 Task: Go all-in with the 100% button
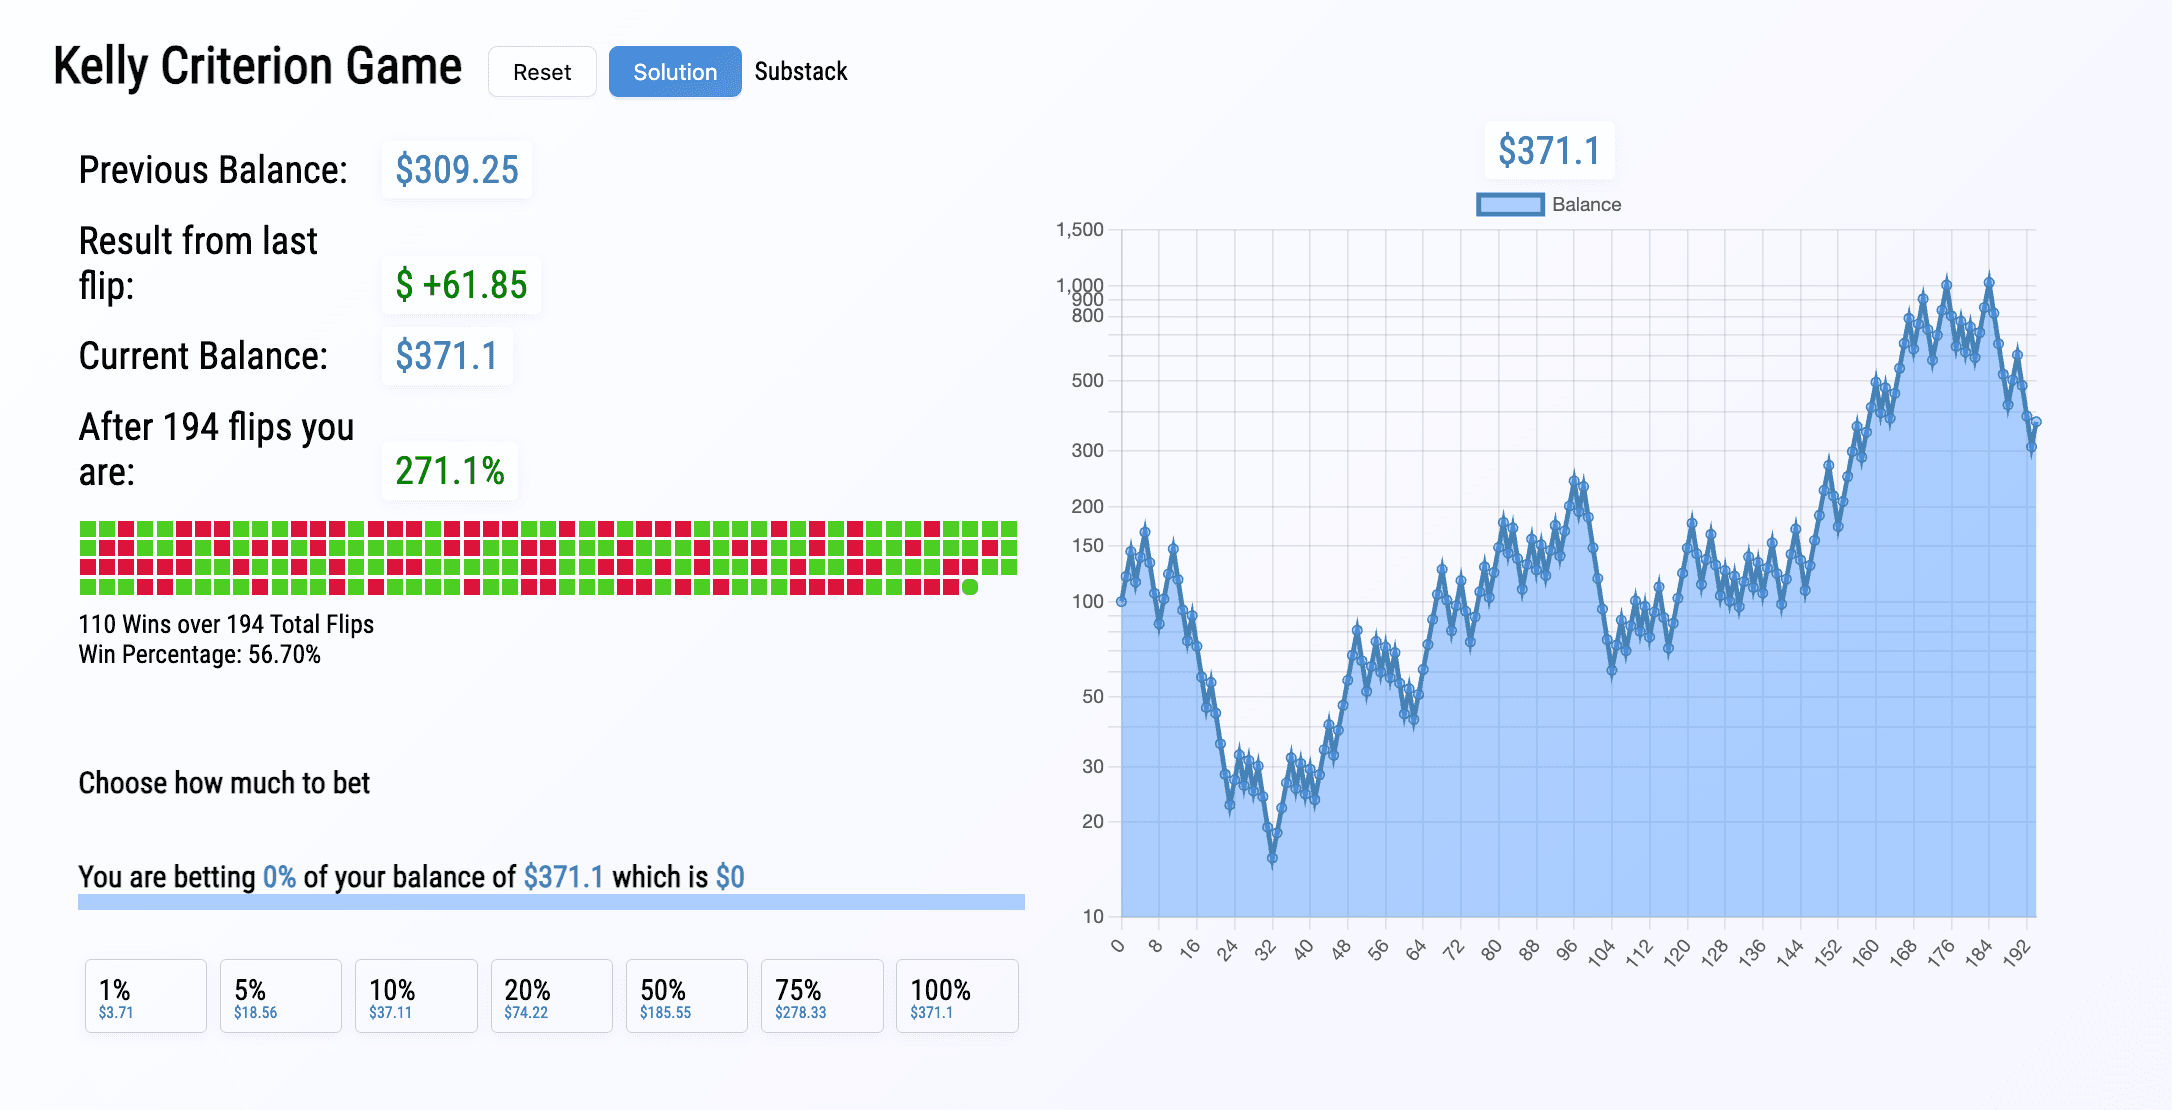(x=956, y=996)
